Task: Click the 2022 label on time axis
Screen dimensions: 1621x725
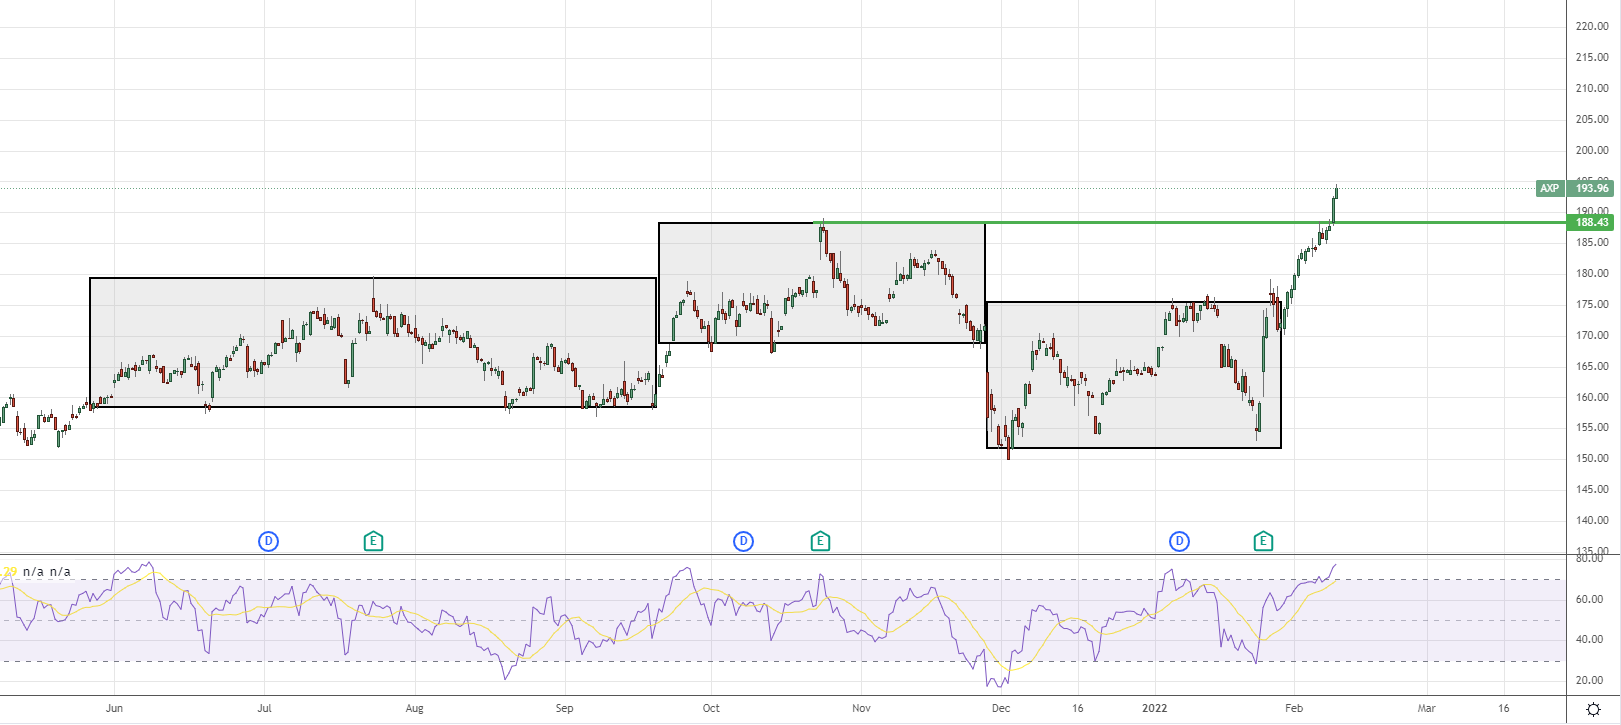Action: (1154, 708)
